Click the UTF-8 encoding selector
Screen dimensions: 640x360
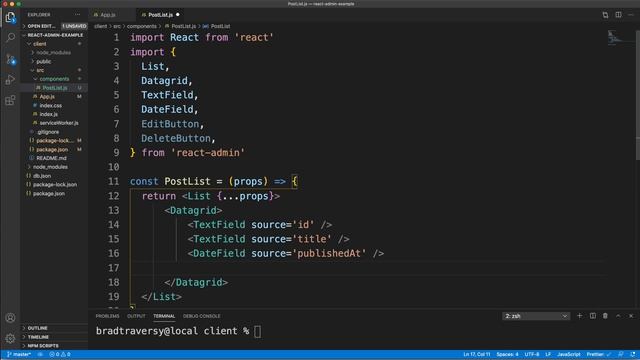click(532, 354)
